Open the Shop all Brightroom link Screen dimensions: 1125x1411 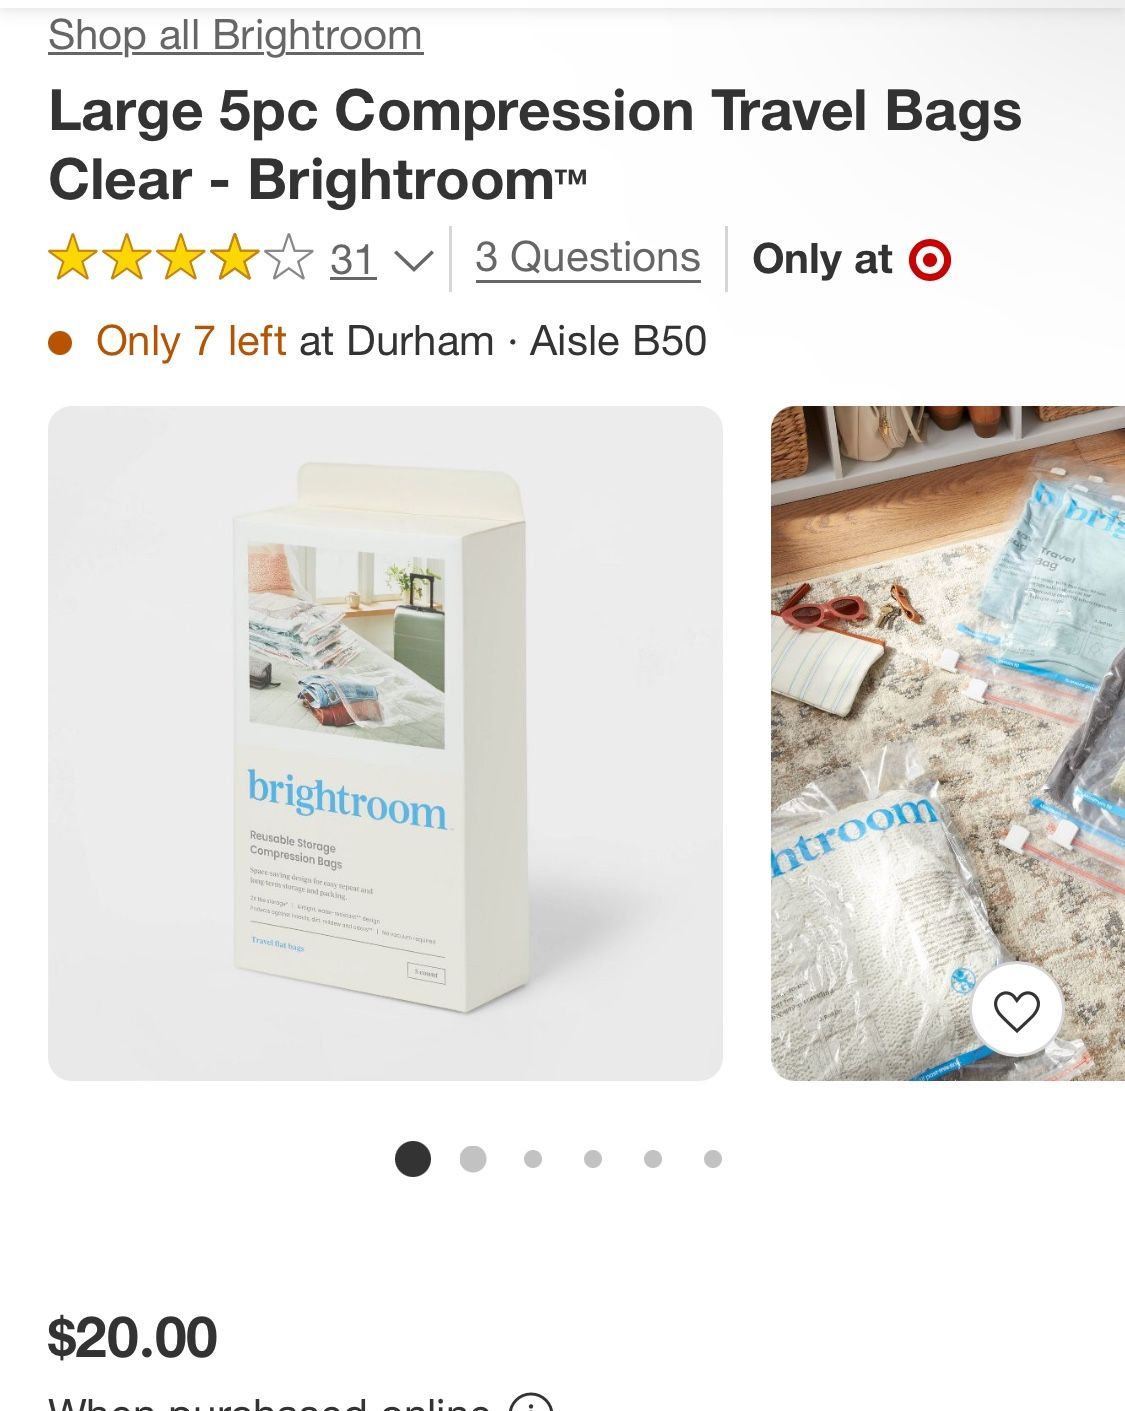click(235, 36)
